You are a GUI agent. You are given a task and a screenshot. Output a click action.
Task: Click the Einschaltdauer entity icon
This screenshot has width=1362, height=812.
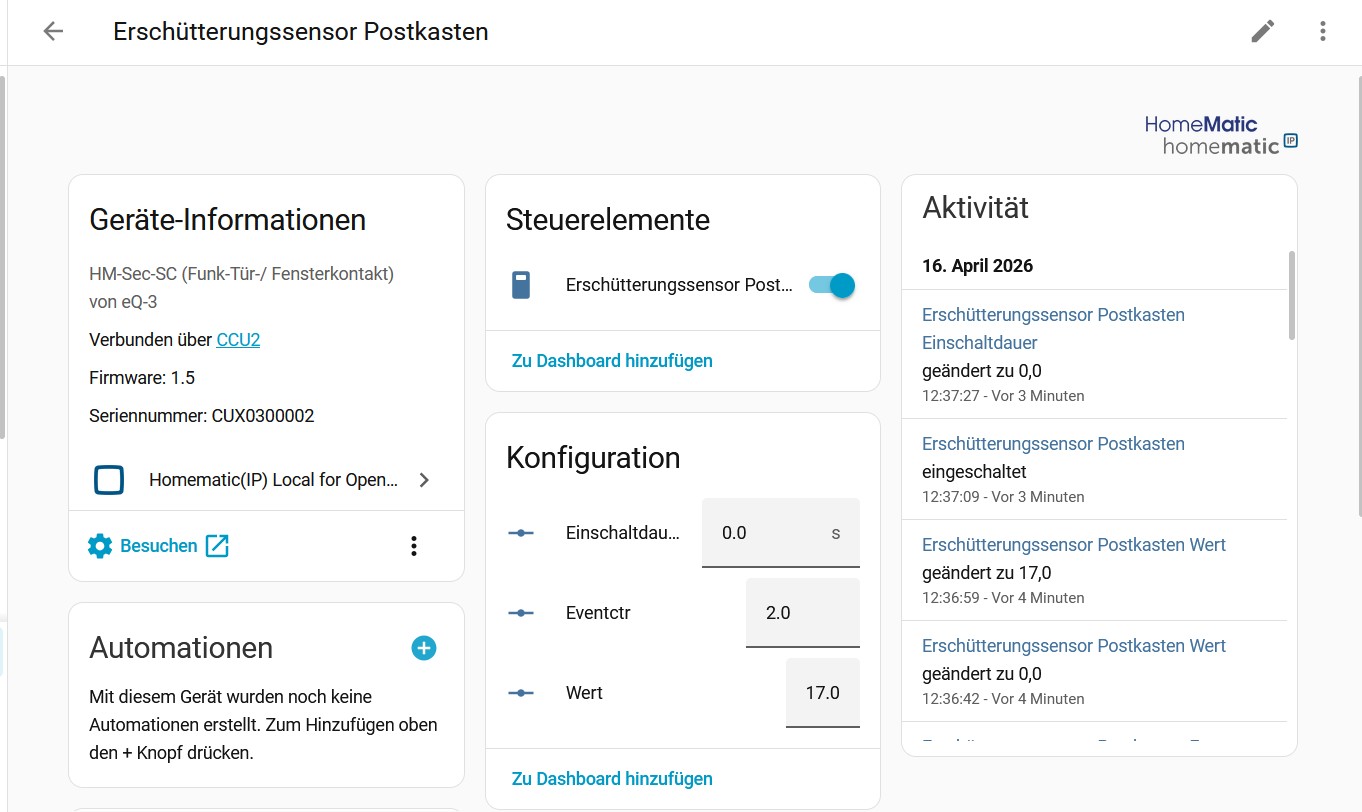[x=521, y=533]
